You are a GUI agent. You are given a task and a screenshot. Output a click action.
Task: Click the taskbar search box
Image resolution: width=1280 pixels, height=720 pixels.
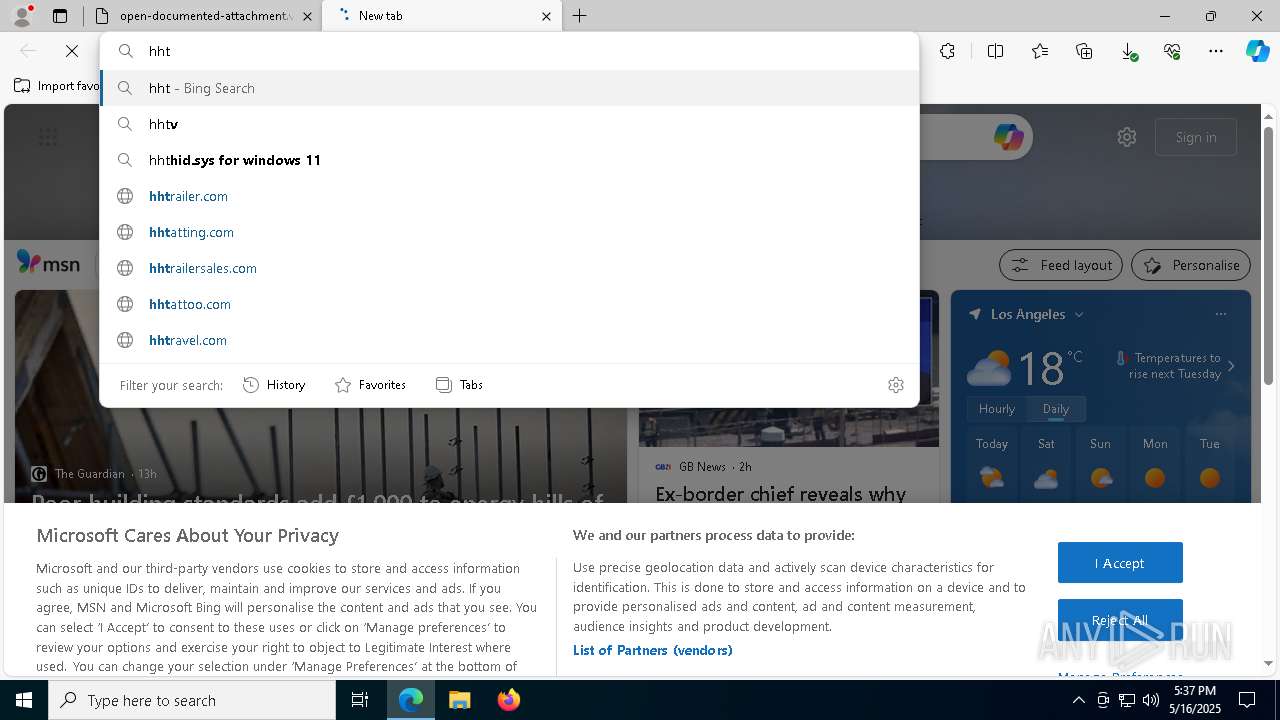(x=192, y=700)
